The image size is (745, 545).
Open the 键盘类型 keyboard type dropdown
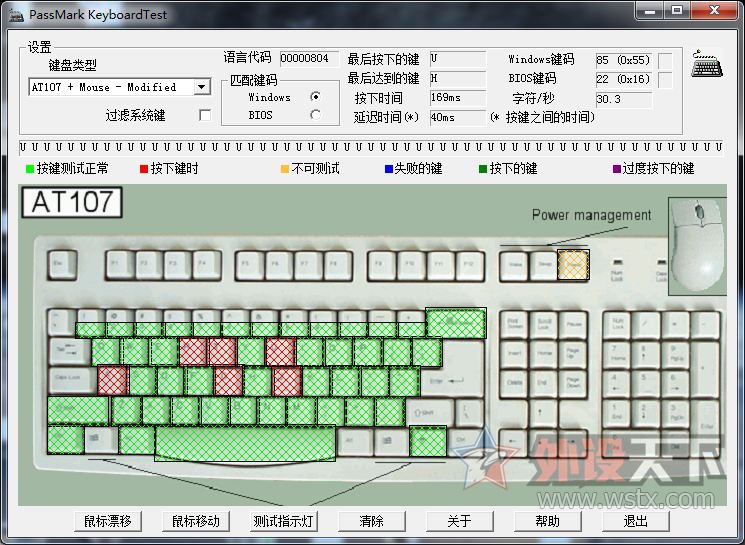202,87
